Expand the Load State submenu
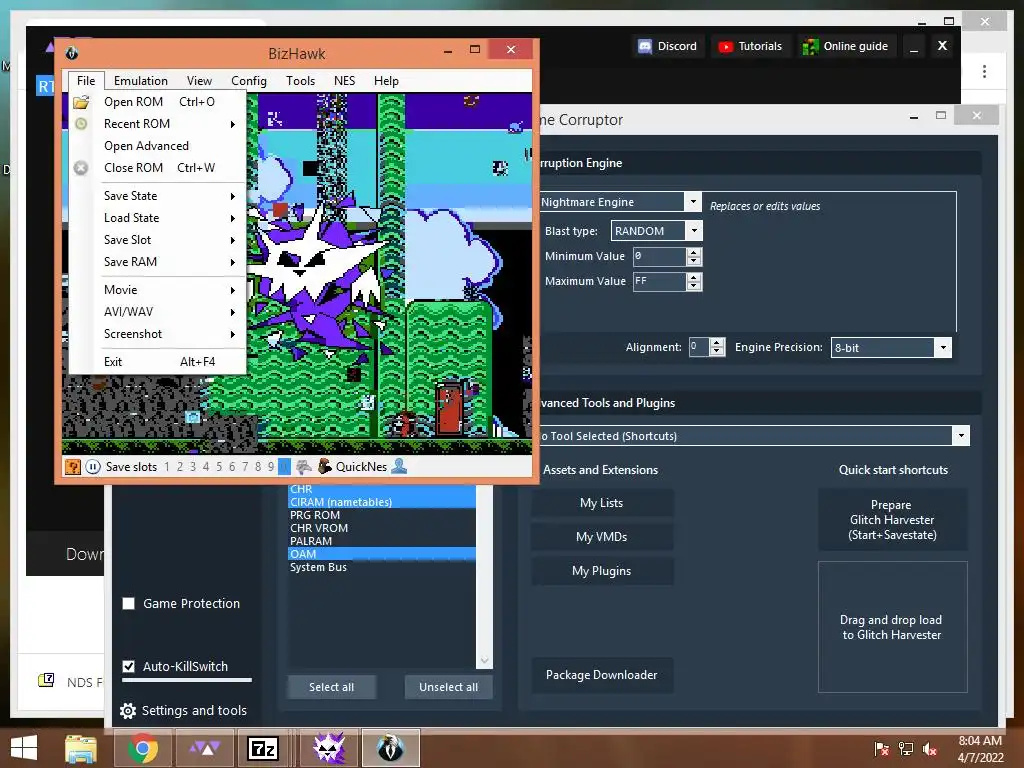The width and height of the screenshot is (1024, 768). coord(232,218)
